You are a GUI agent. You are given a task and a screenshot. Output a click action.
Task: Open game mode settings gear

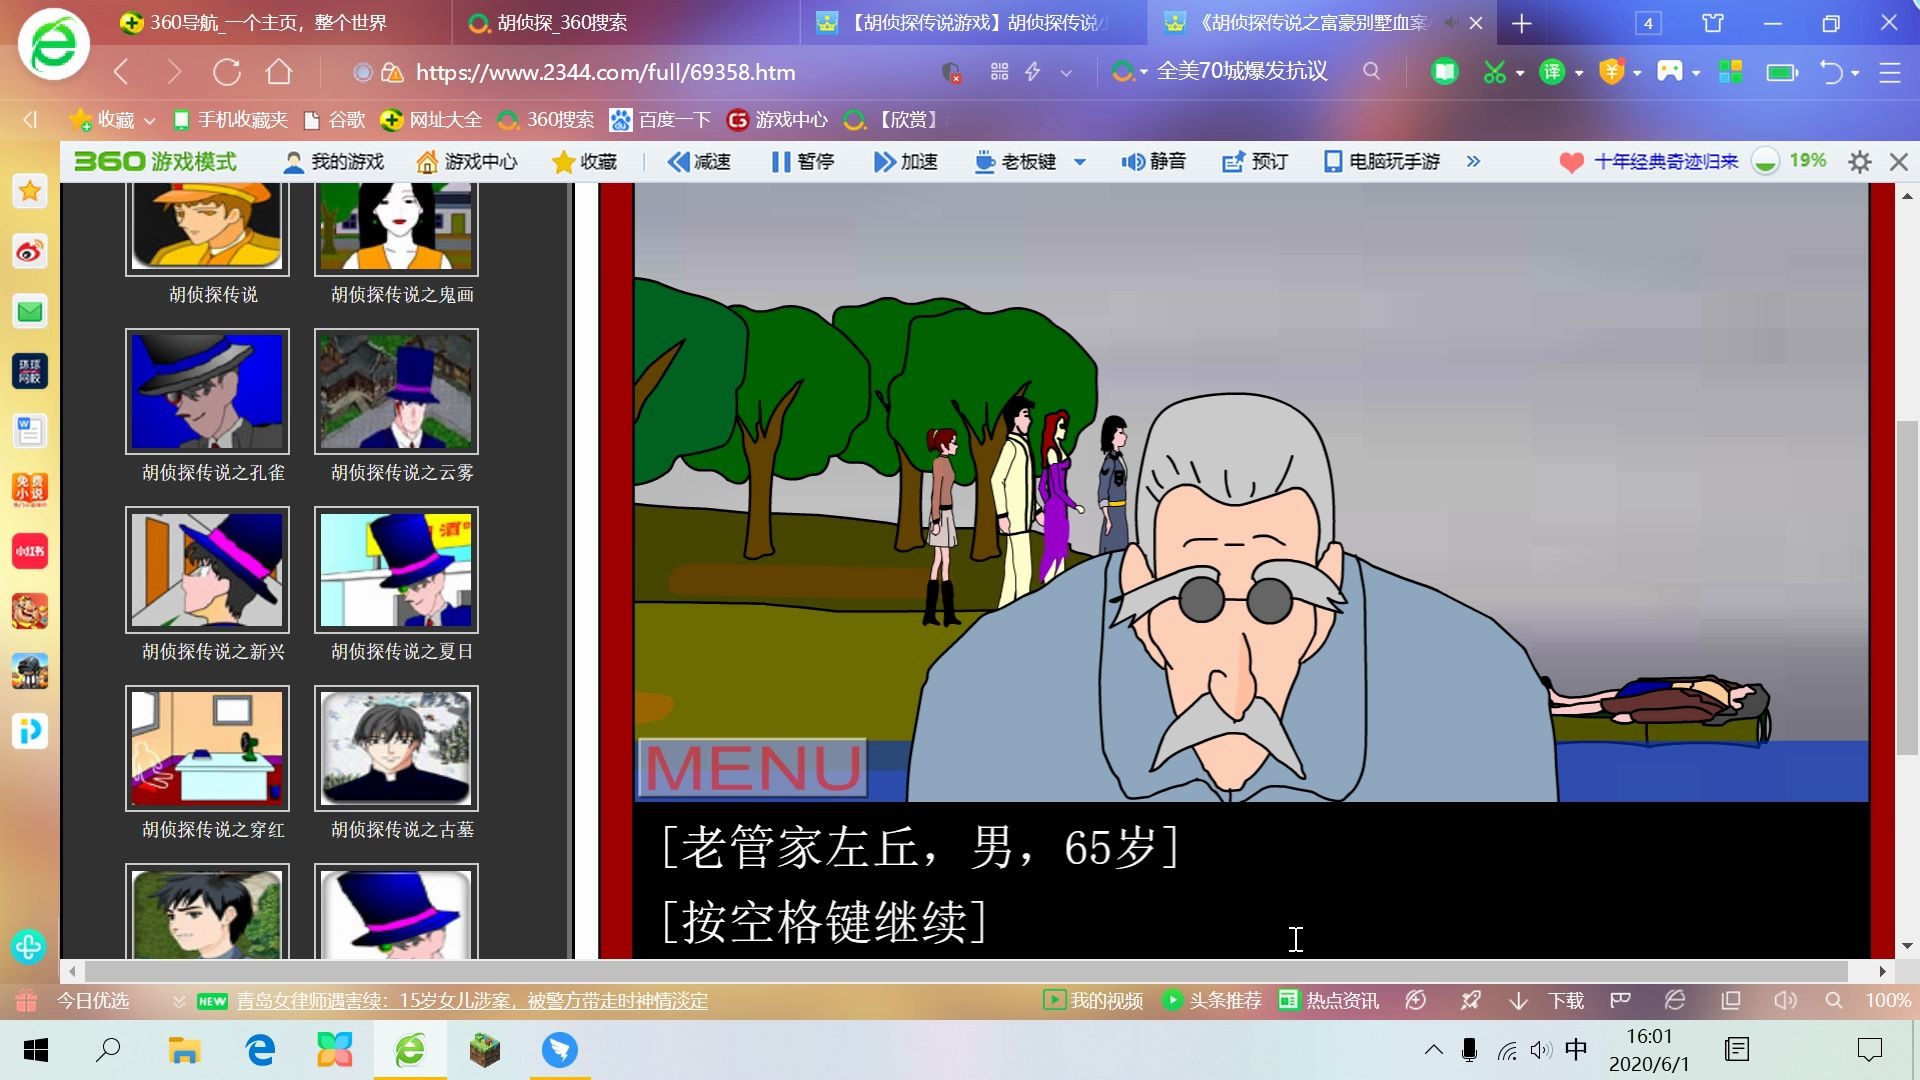coord(1859,162)
